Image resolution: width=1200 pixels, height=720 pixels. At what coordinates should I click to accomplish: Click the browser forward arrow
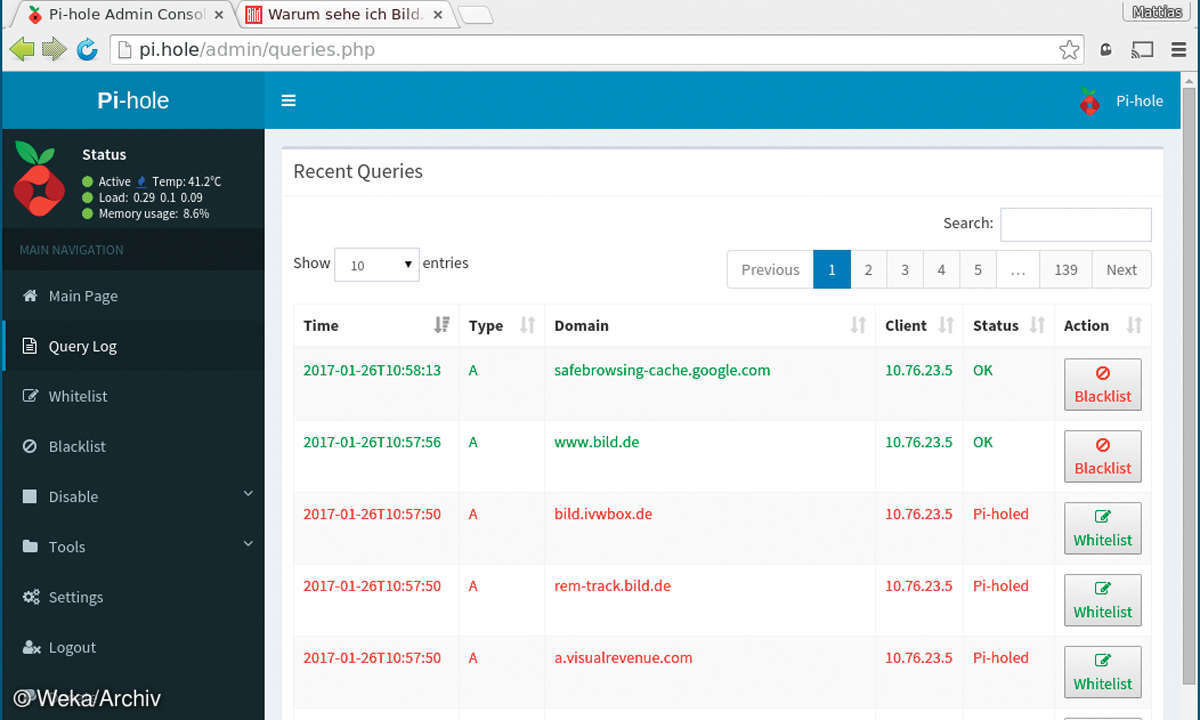click(x=54, y=49)
